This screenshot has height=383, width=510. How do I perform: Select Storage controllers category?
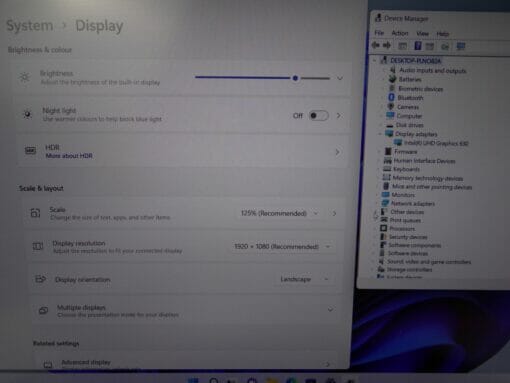[409, 269]
